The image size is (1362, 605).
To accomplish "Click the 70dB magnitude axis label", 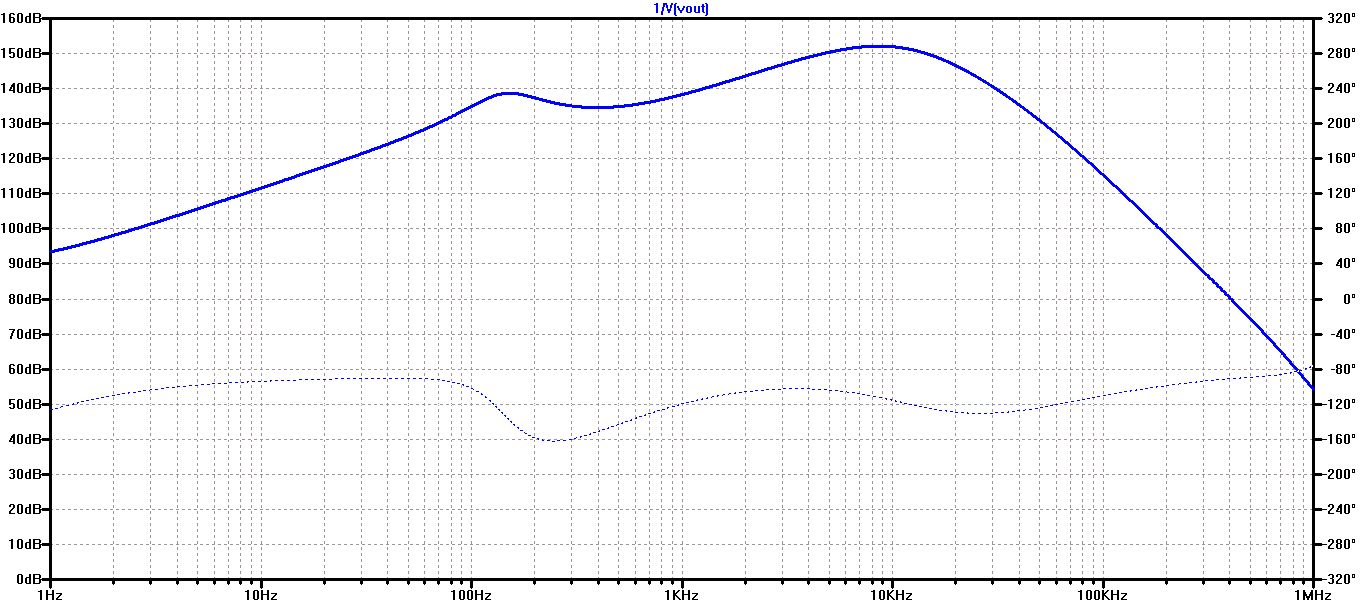I will (24, 334).
